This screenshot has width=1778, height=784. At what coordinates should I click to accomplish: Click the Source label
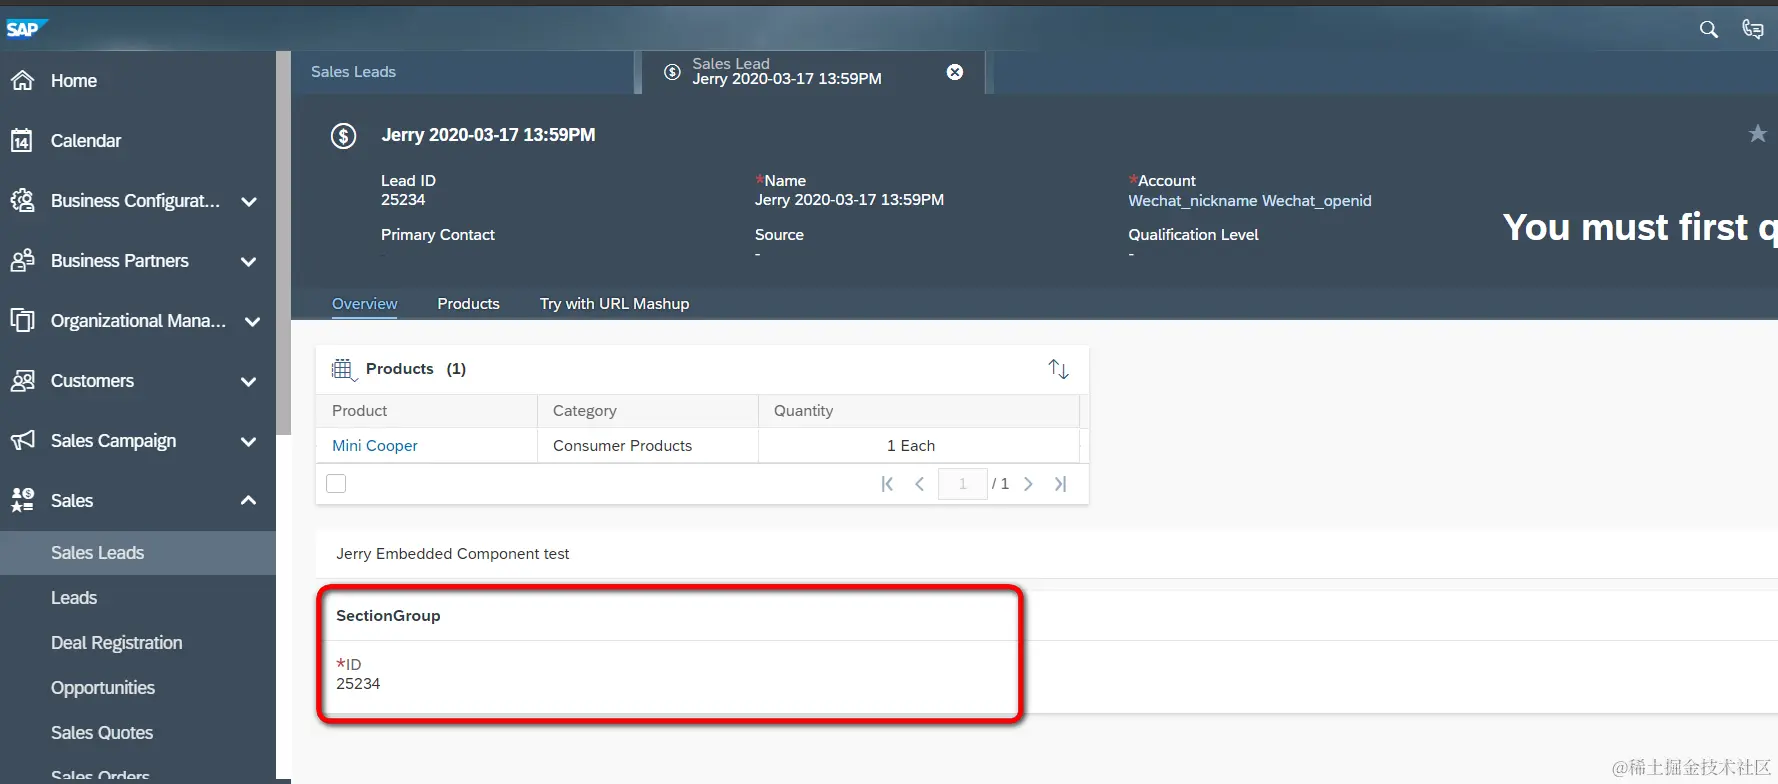[779, 235]
